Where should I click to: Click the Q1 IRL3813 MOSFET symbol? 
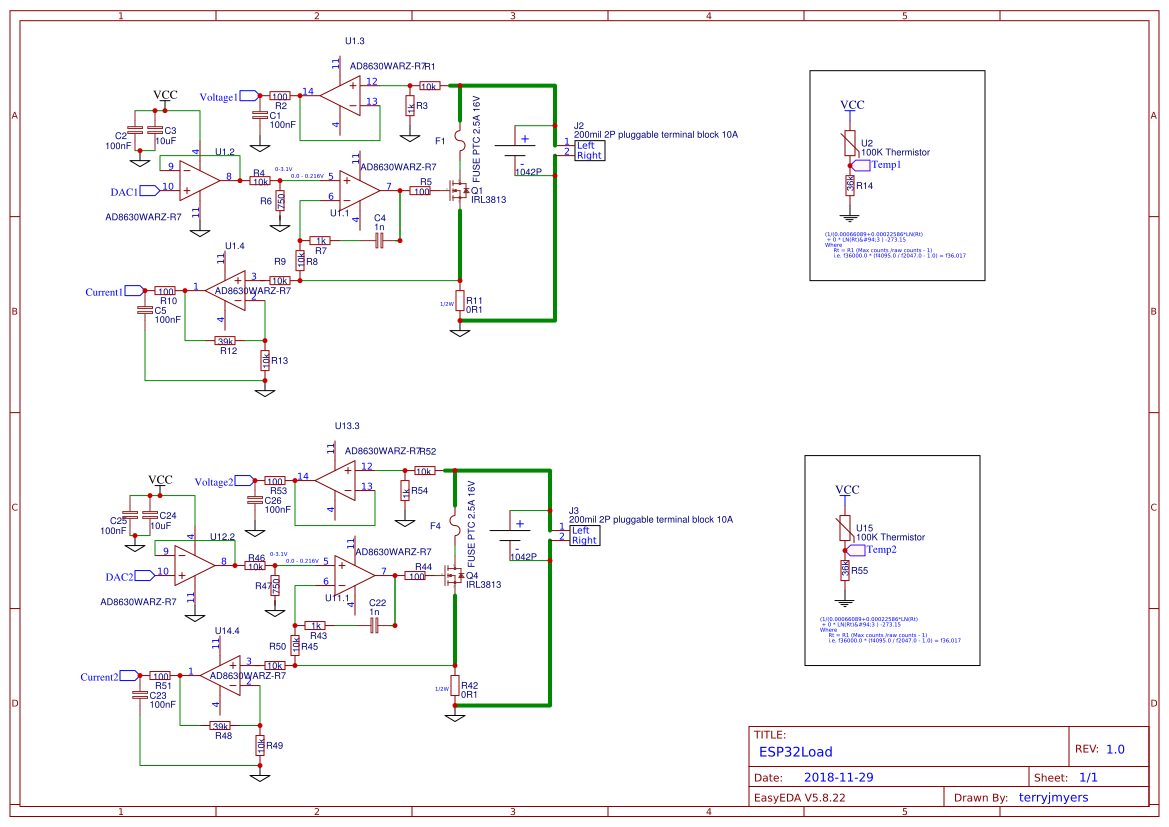coord(458,192)
